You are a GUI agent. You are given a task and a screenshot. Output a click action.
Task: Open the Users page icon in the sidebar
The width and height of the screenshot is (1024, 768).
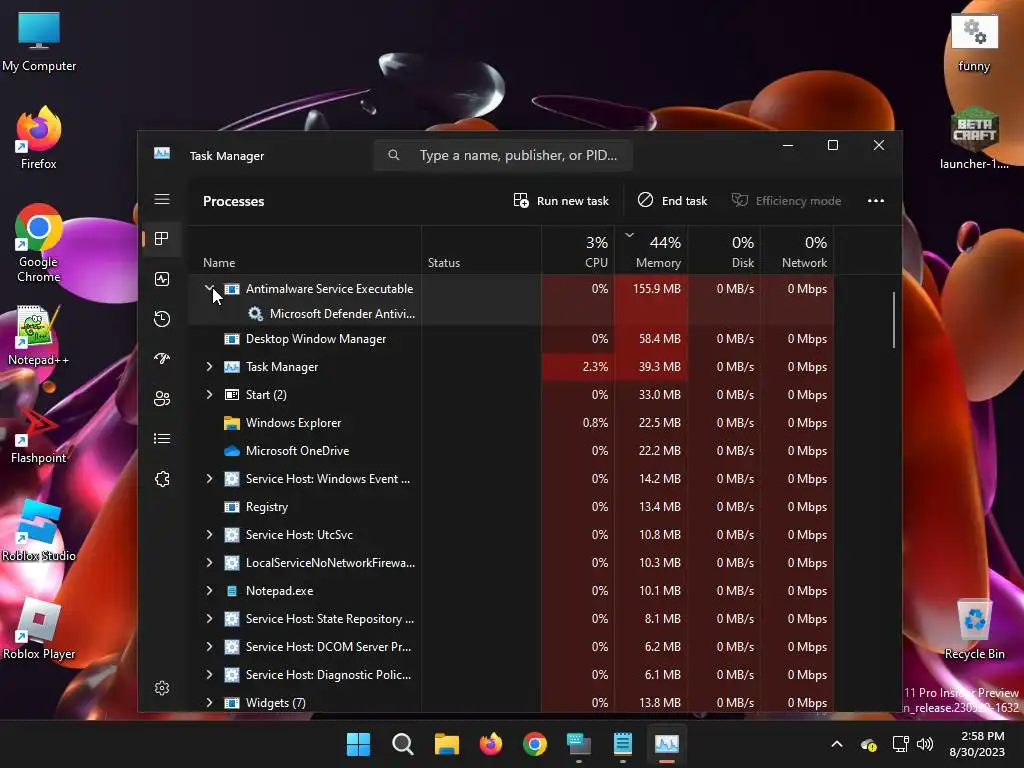click(162, 398)
